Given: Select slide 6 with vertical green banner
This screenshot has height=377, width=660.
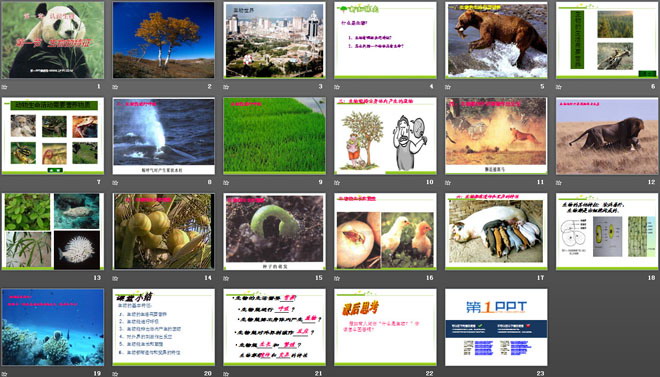Looking at the screenshot, I should 607,40.
